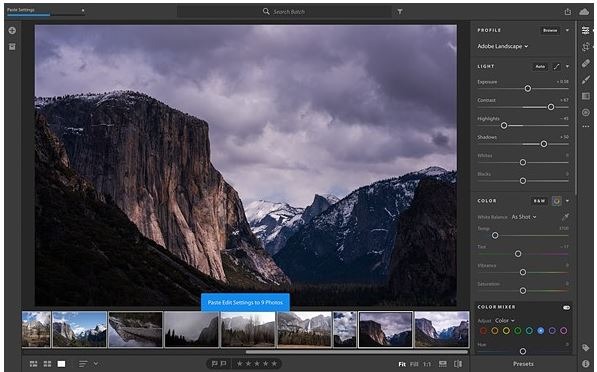Open the filter funnel in search bar
The image size is (597, 372).
coord(400,12)
